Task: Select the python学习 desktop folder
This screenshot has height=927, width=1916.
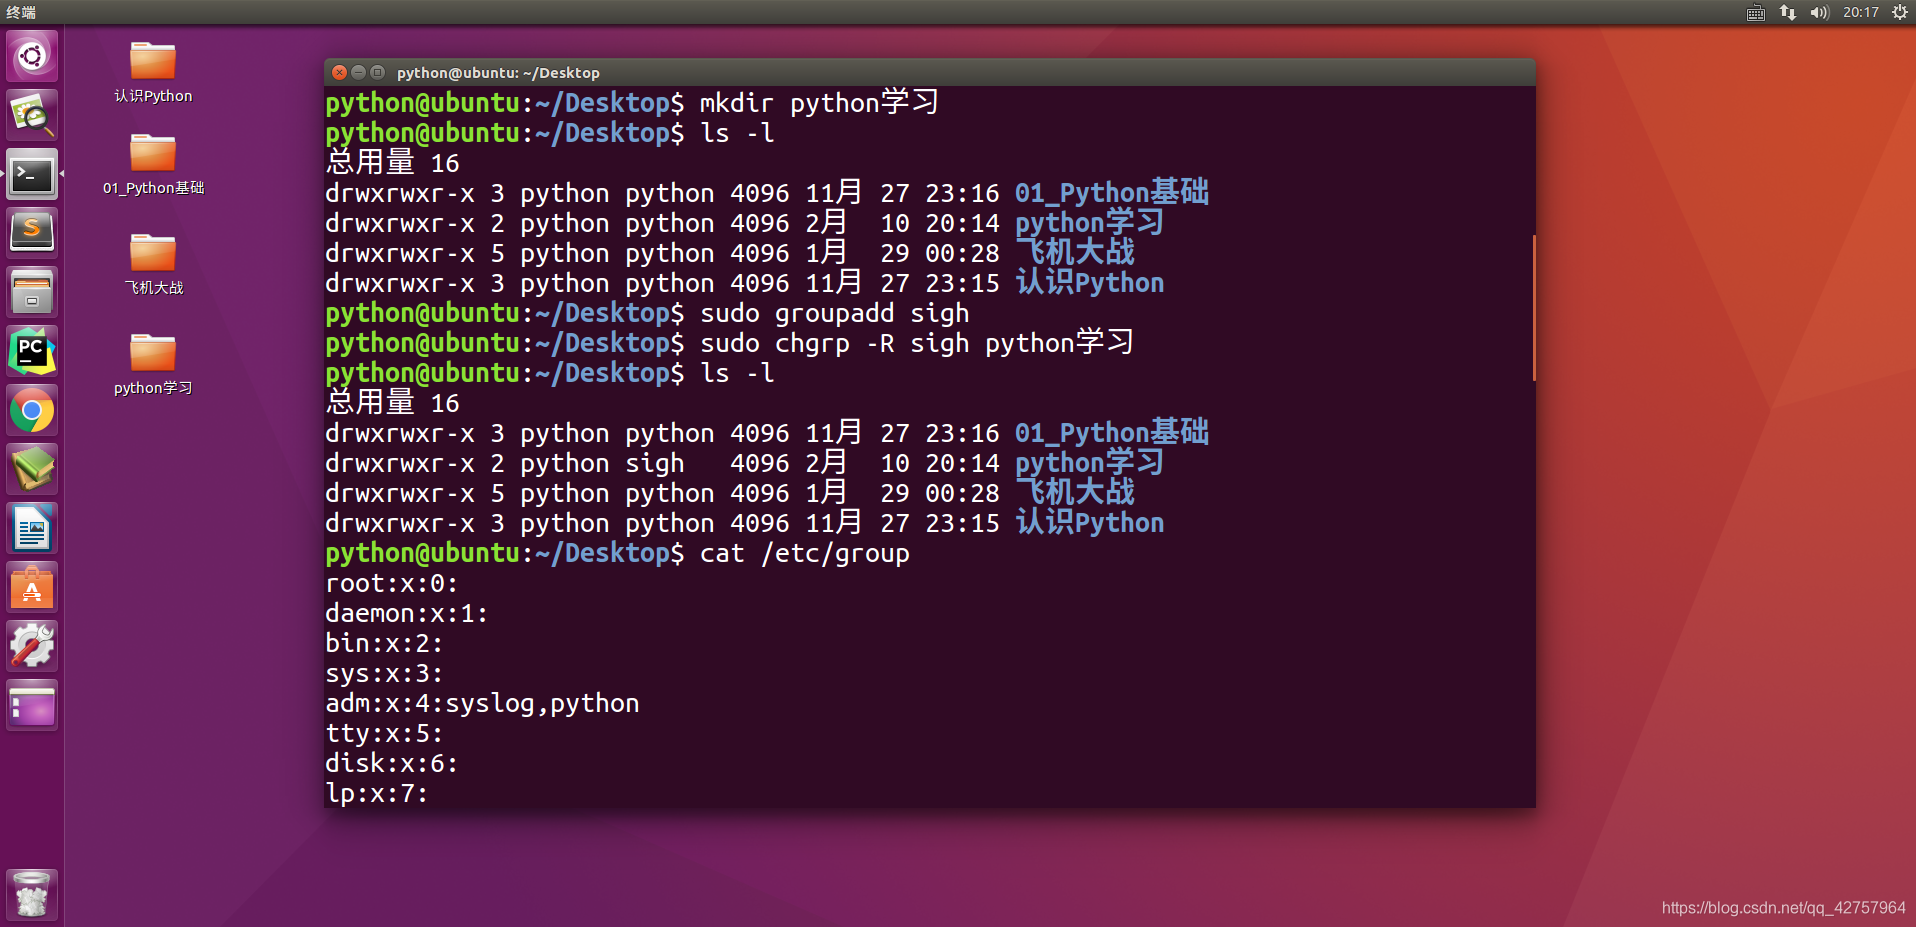Action: [x=153, y=365]
